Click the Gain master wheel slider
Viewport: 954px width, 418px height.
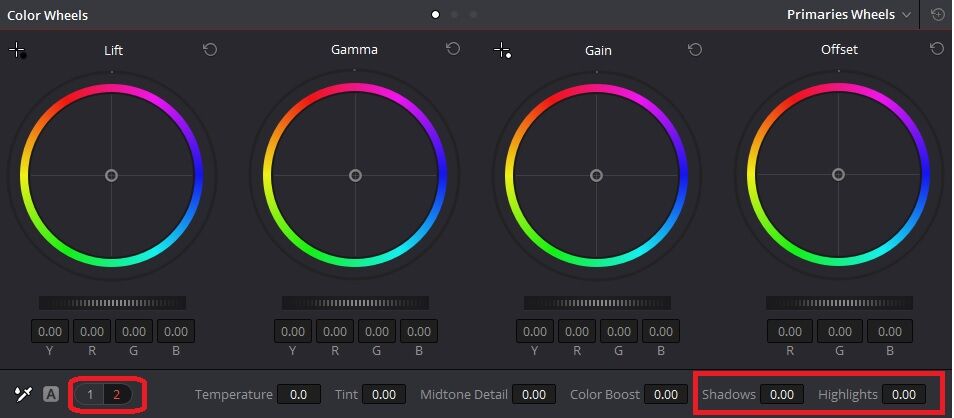click(597, 302)
